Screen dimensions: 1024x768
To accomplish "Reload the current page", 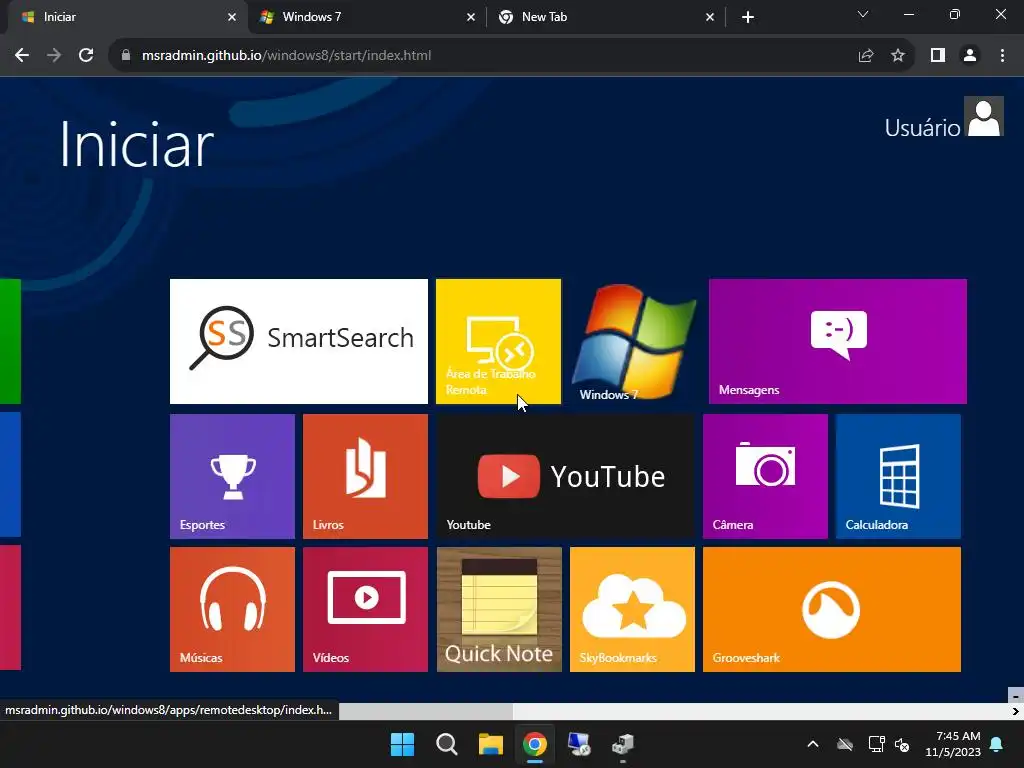I will coord(86,56).
